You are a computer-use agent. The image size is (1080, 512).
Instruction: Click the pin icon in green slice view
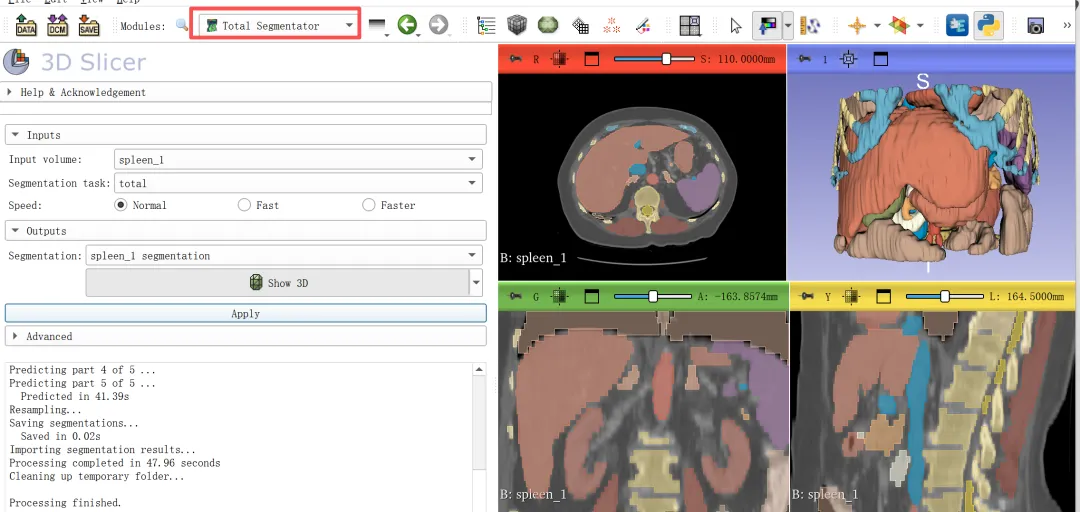tap(515, 297)
